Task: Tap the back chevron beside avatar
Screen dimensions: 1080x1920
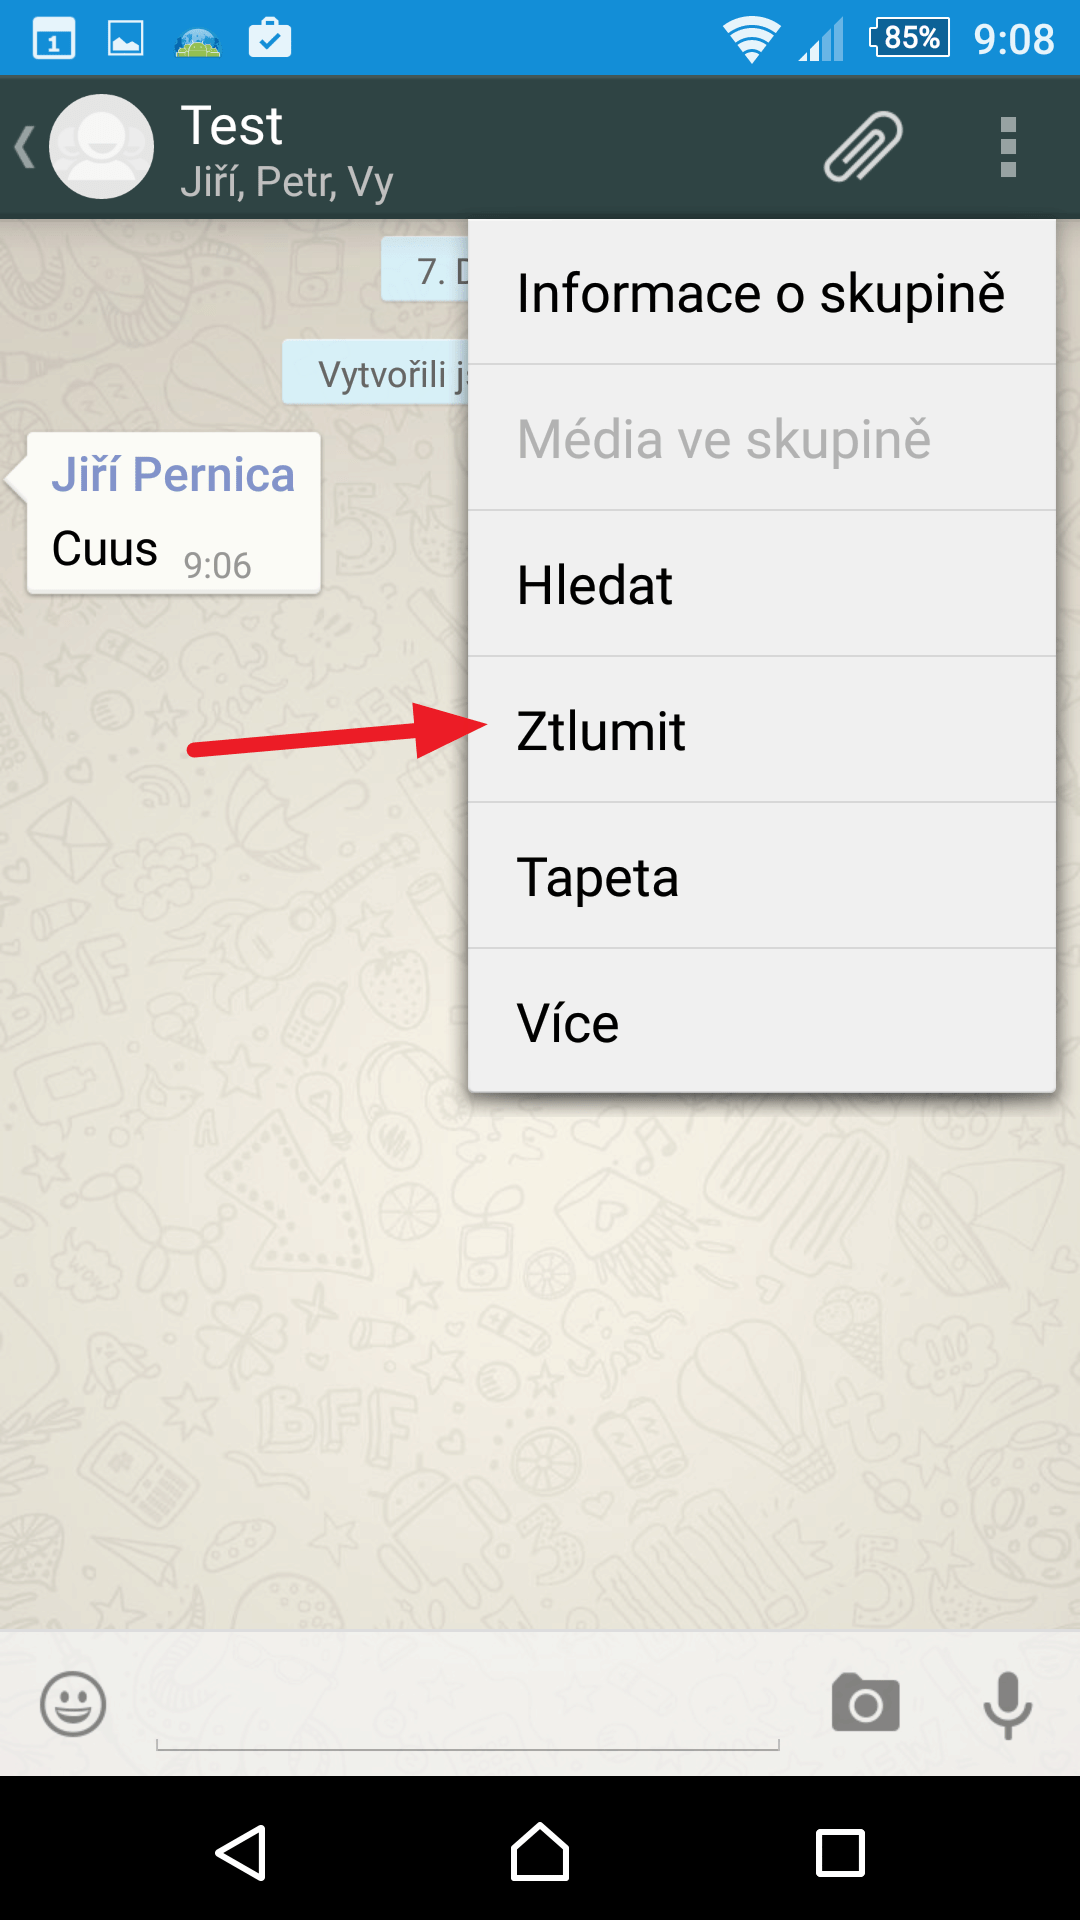Action: (x=25, y=147)
